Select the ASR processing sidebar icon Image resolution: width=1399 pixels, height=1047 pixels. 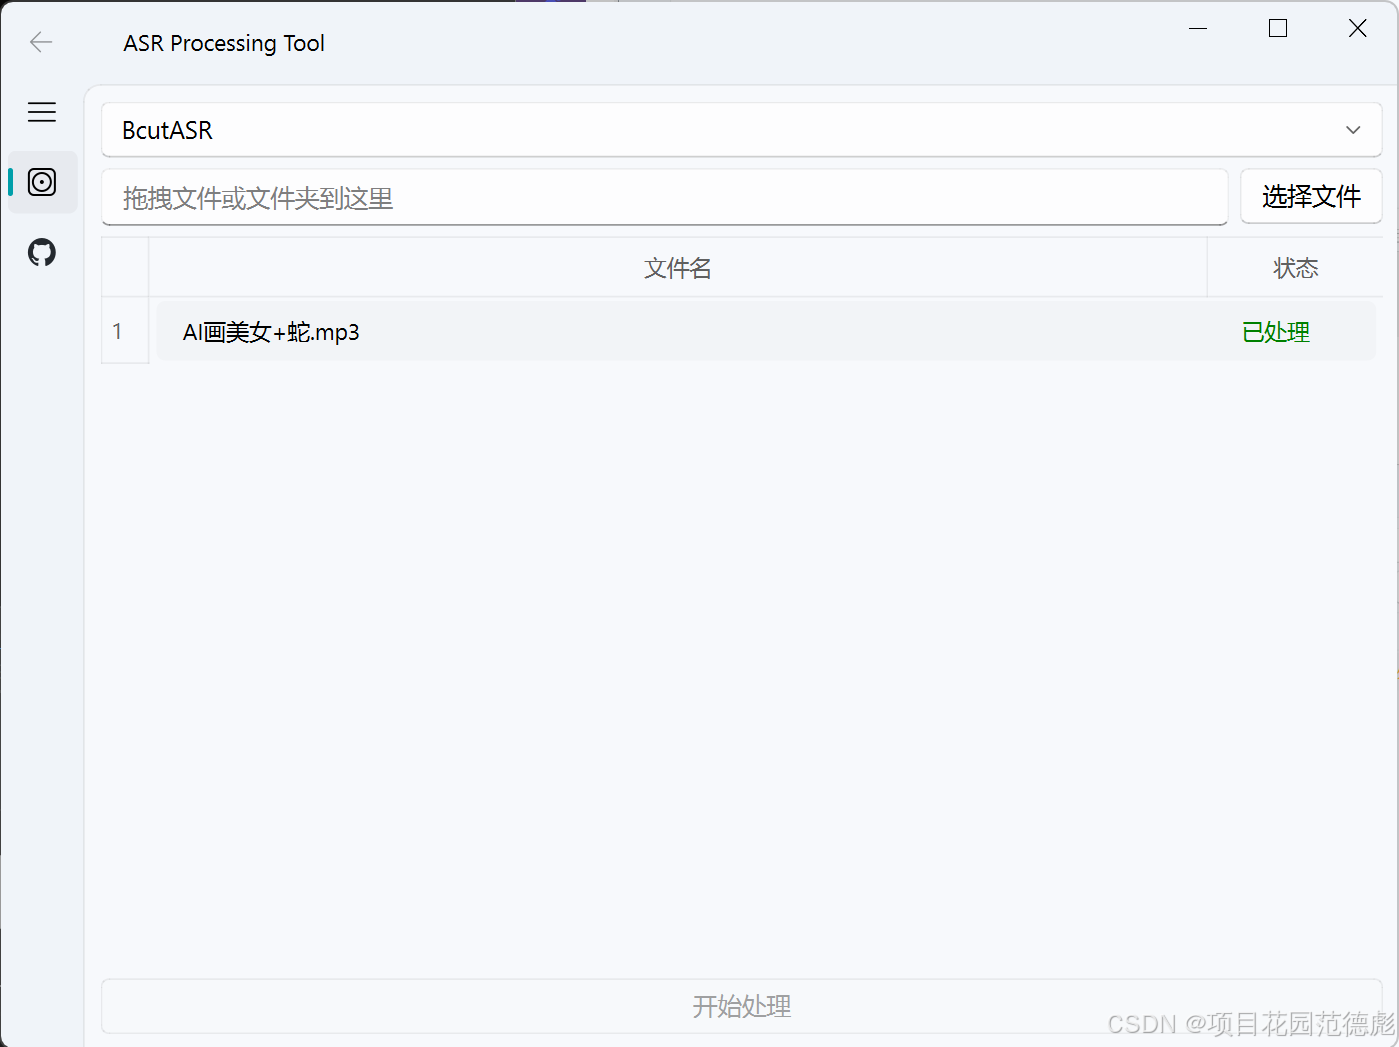pos(42,182)
